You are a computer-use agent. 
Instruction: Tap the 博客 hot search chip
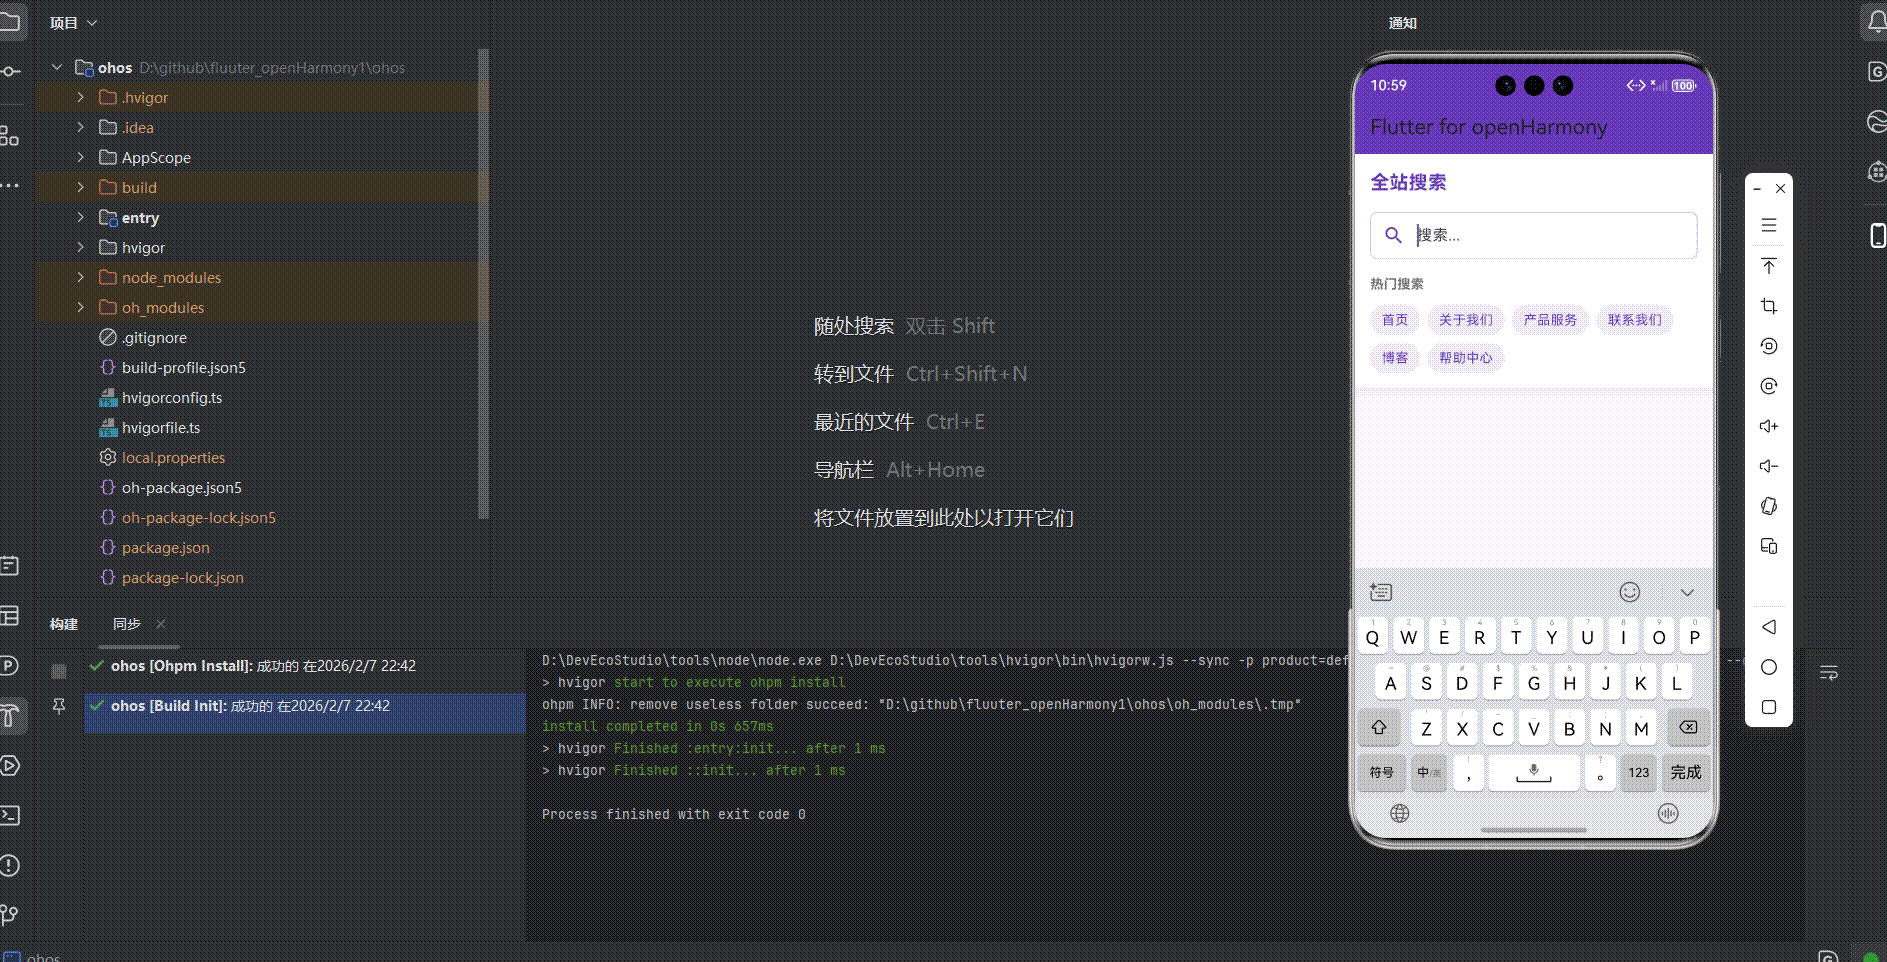1395,358
